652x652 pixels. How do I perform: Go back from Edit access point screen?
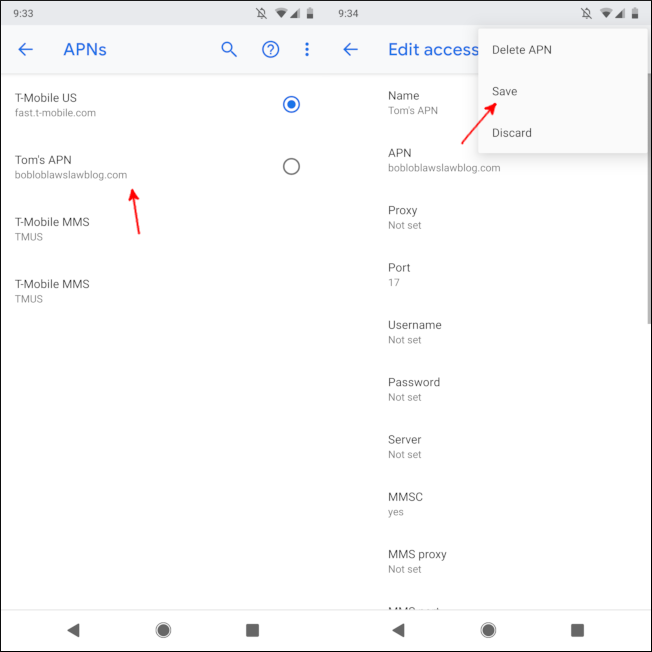(351, 49)
